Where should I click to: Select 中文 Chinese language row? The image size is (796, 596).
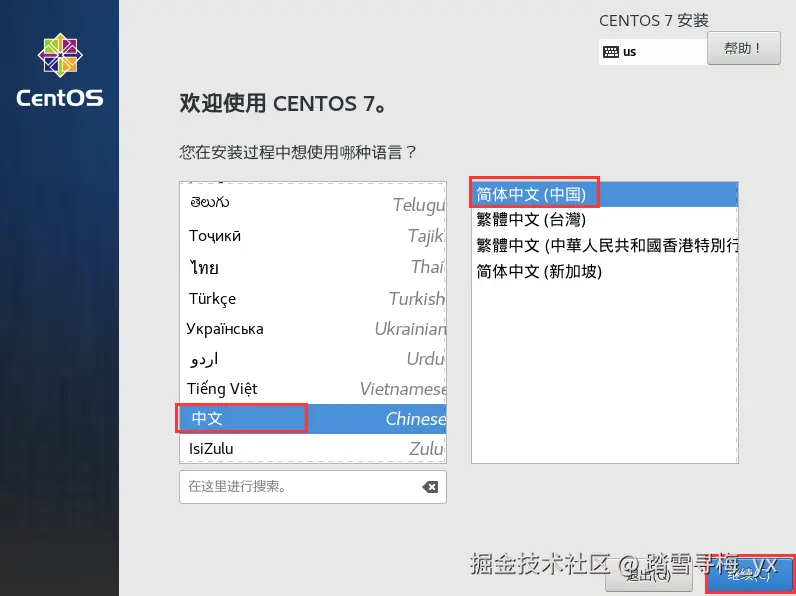pyautogui.click(x=313, y=418)
